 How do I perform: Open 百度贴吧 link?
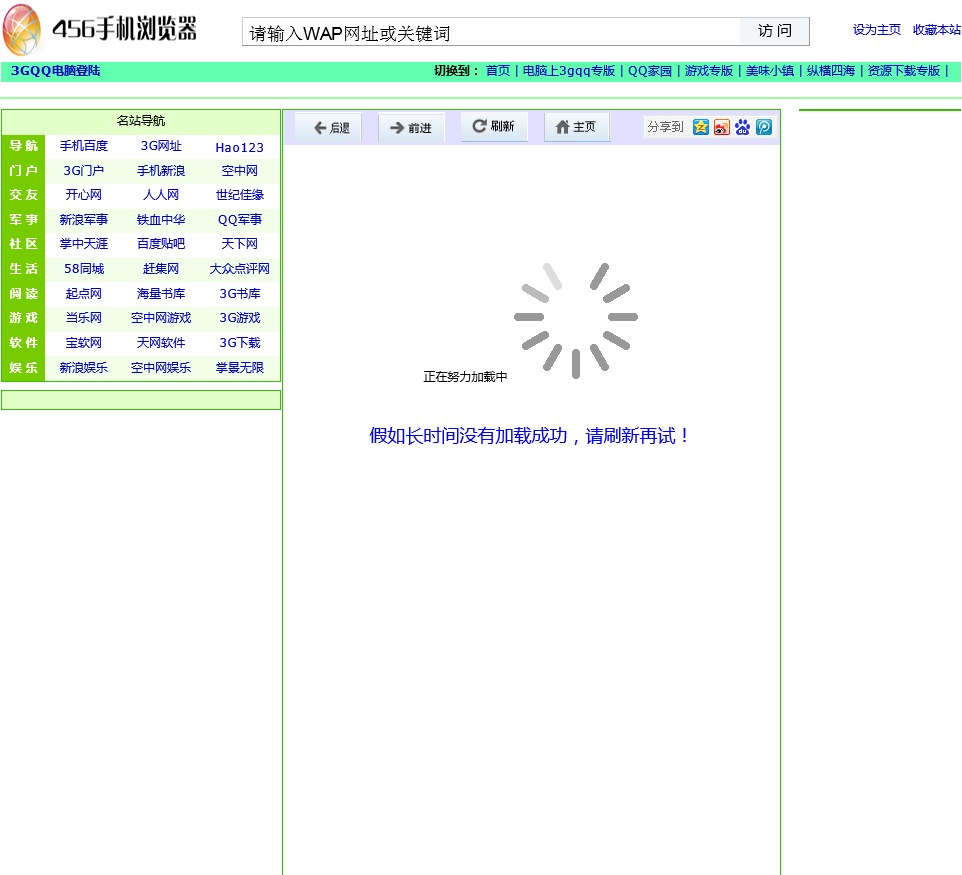161,244
